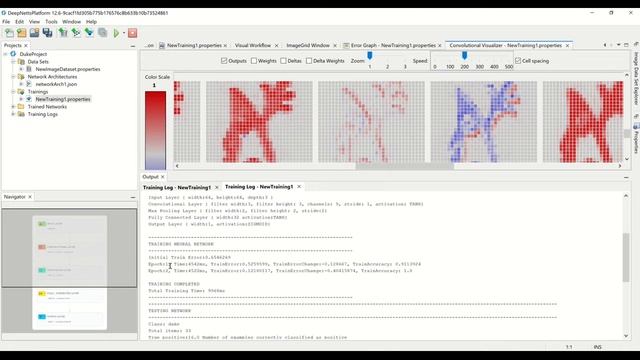This screenshot has width=640, height=360.
Task: Collapse the Network Architectures tree node
Action: click(13, 77)
